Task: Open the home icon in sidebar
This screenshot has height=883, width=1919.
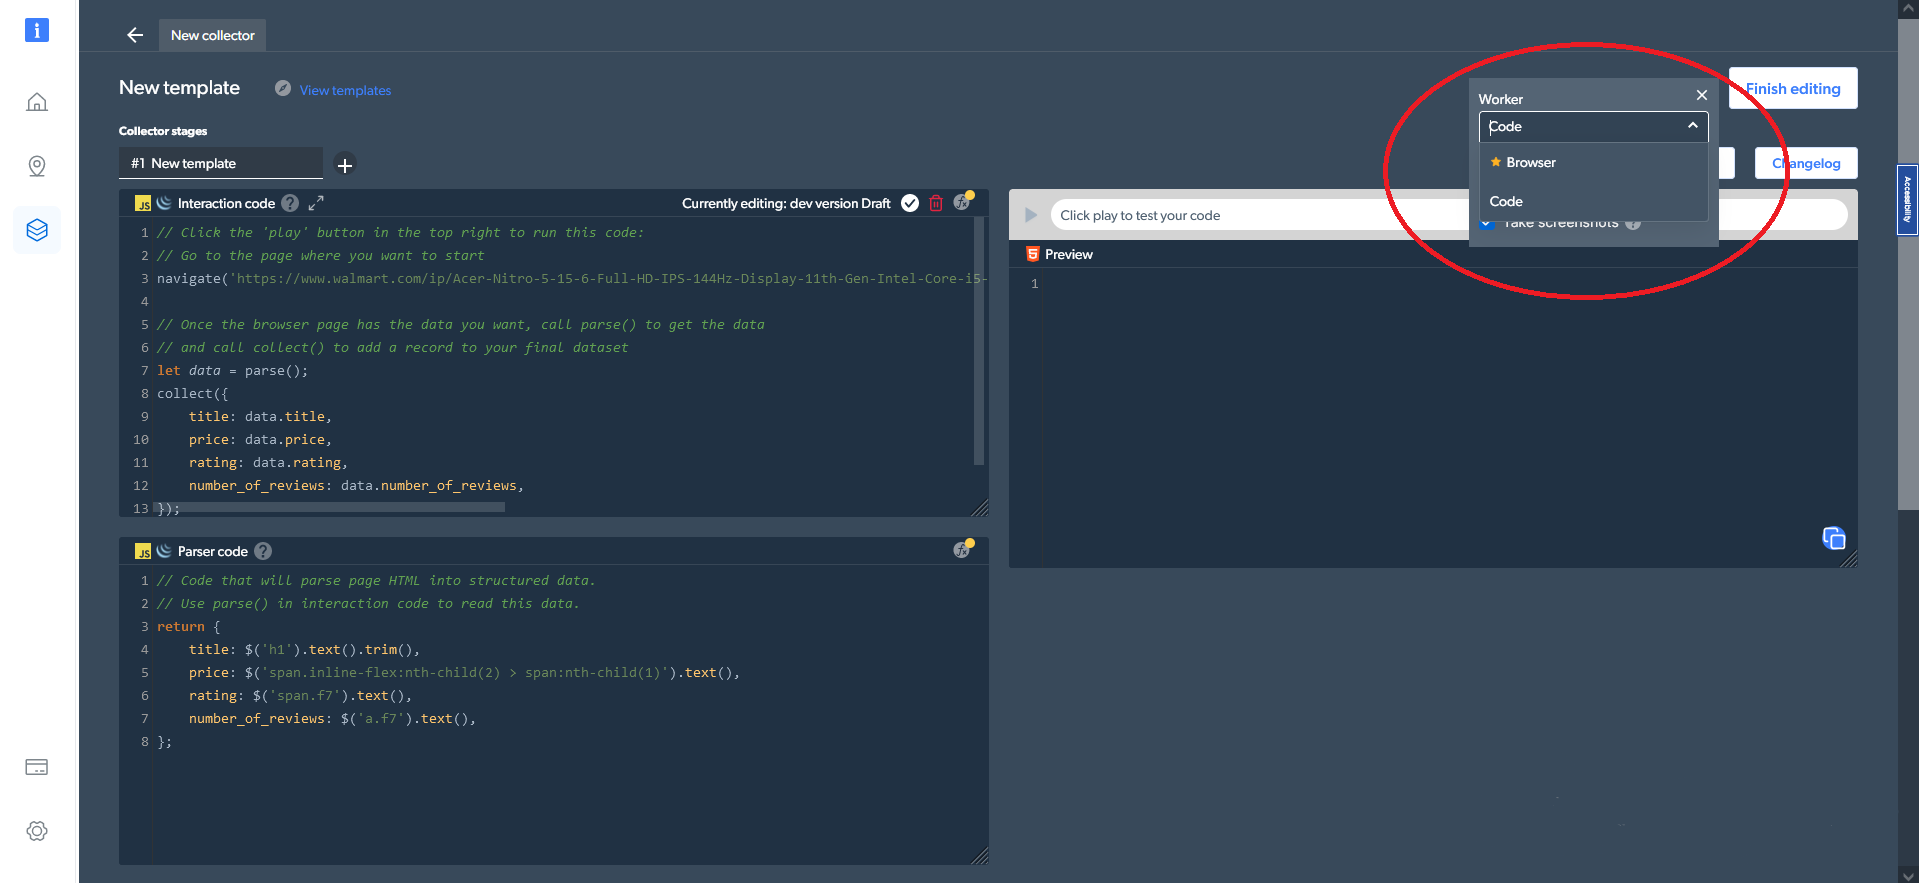Action: point(37,102)
